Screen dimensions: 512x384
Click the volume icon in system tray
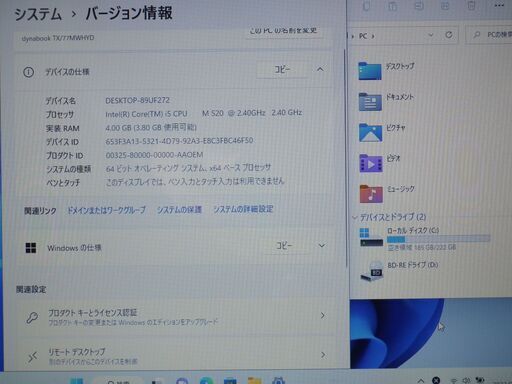(x=466, y=380)
